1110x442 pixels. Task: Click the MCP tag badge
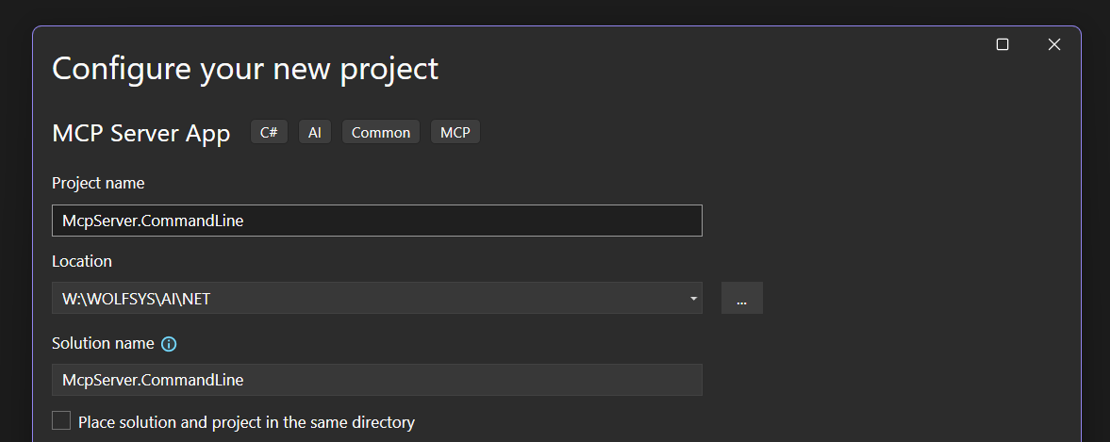point(455,132)
